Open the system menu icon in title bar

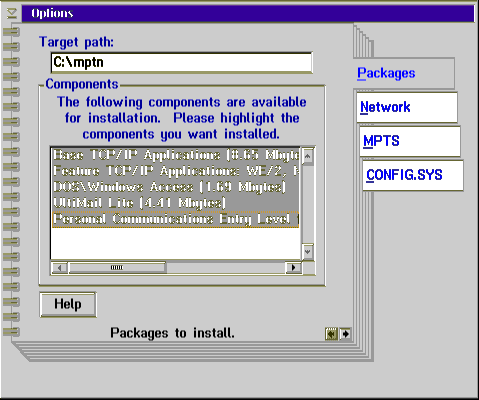pyautogui.click(x=12, y=13)
